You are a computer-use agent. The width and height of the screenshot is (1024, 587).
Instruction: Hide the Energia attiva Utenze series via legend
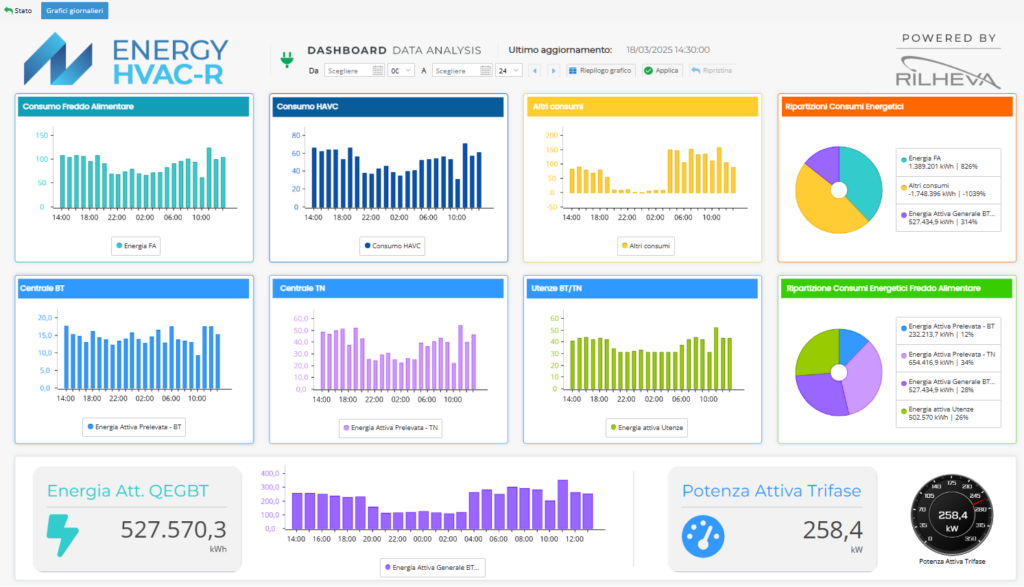click(x=645, y=428)
